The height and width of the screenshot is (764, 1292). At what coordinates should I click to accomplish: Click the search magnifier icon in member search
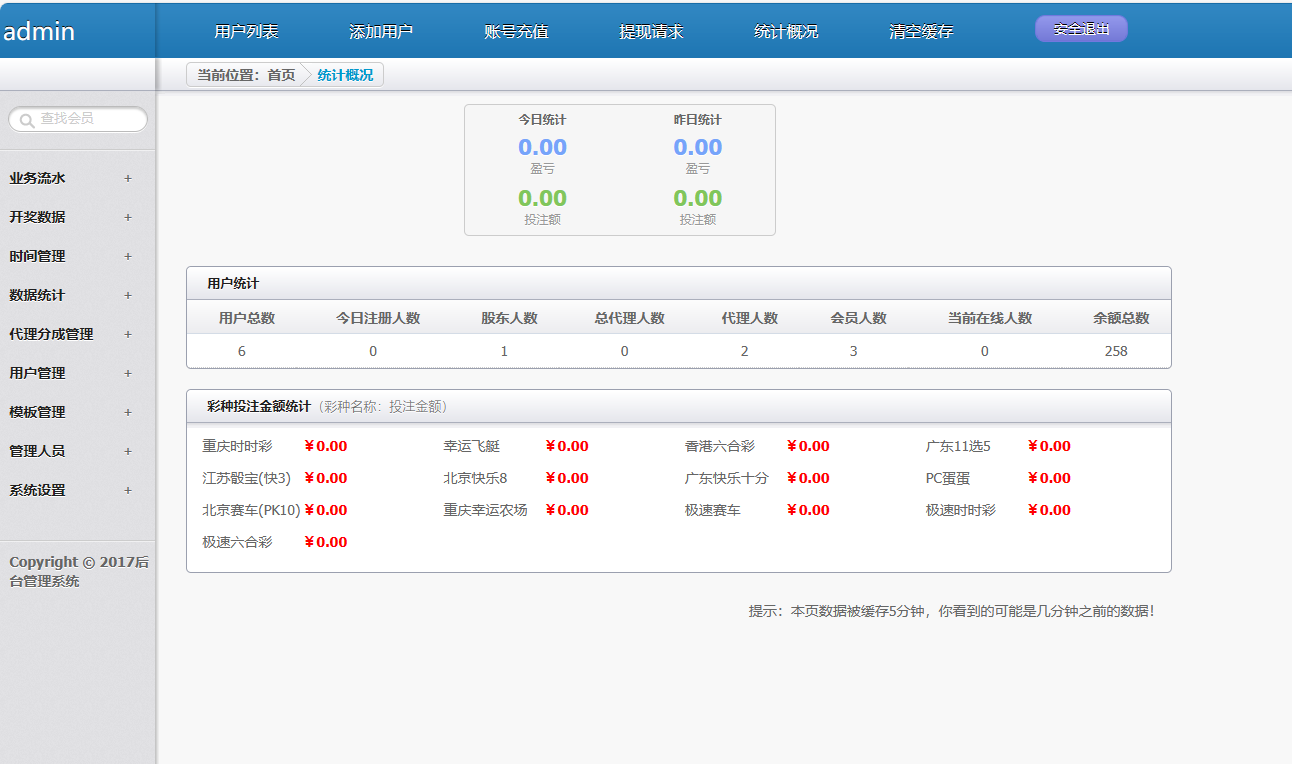[27, 120]
